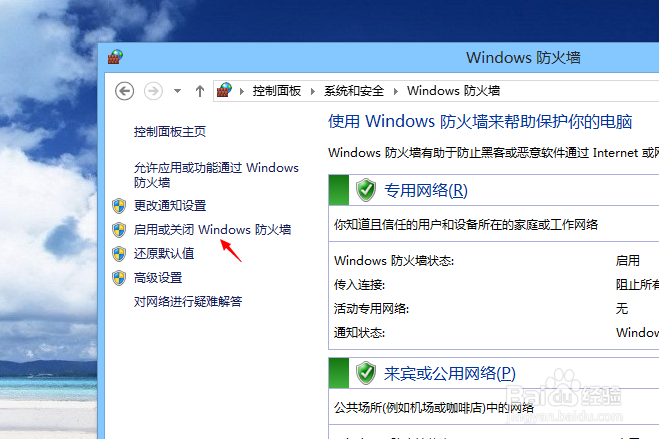Select the Windows 防火墙 breadcrumb
659x439 pixels.
(x=453, y=91)
